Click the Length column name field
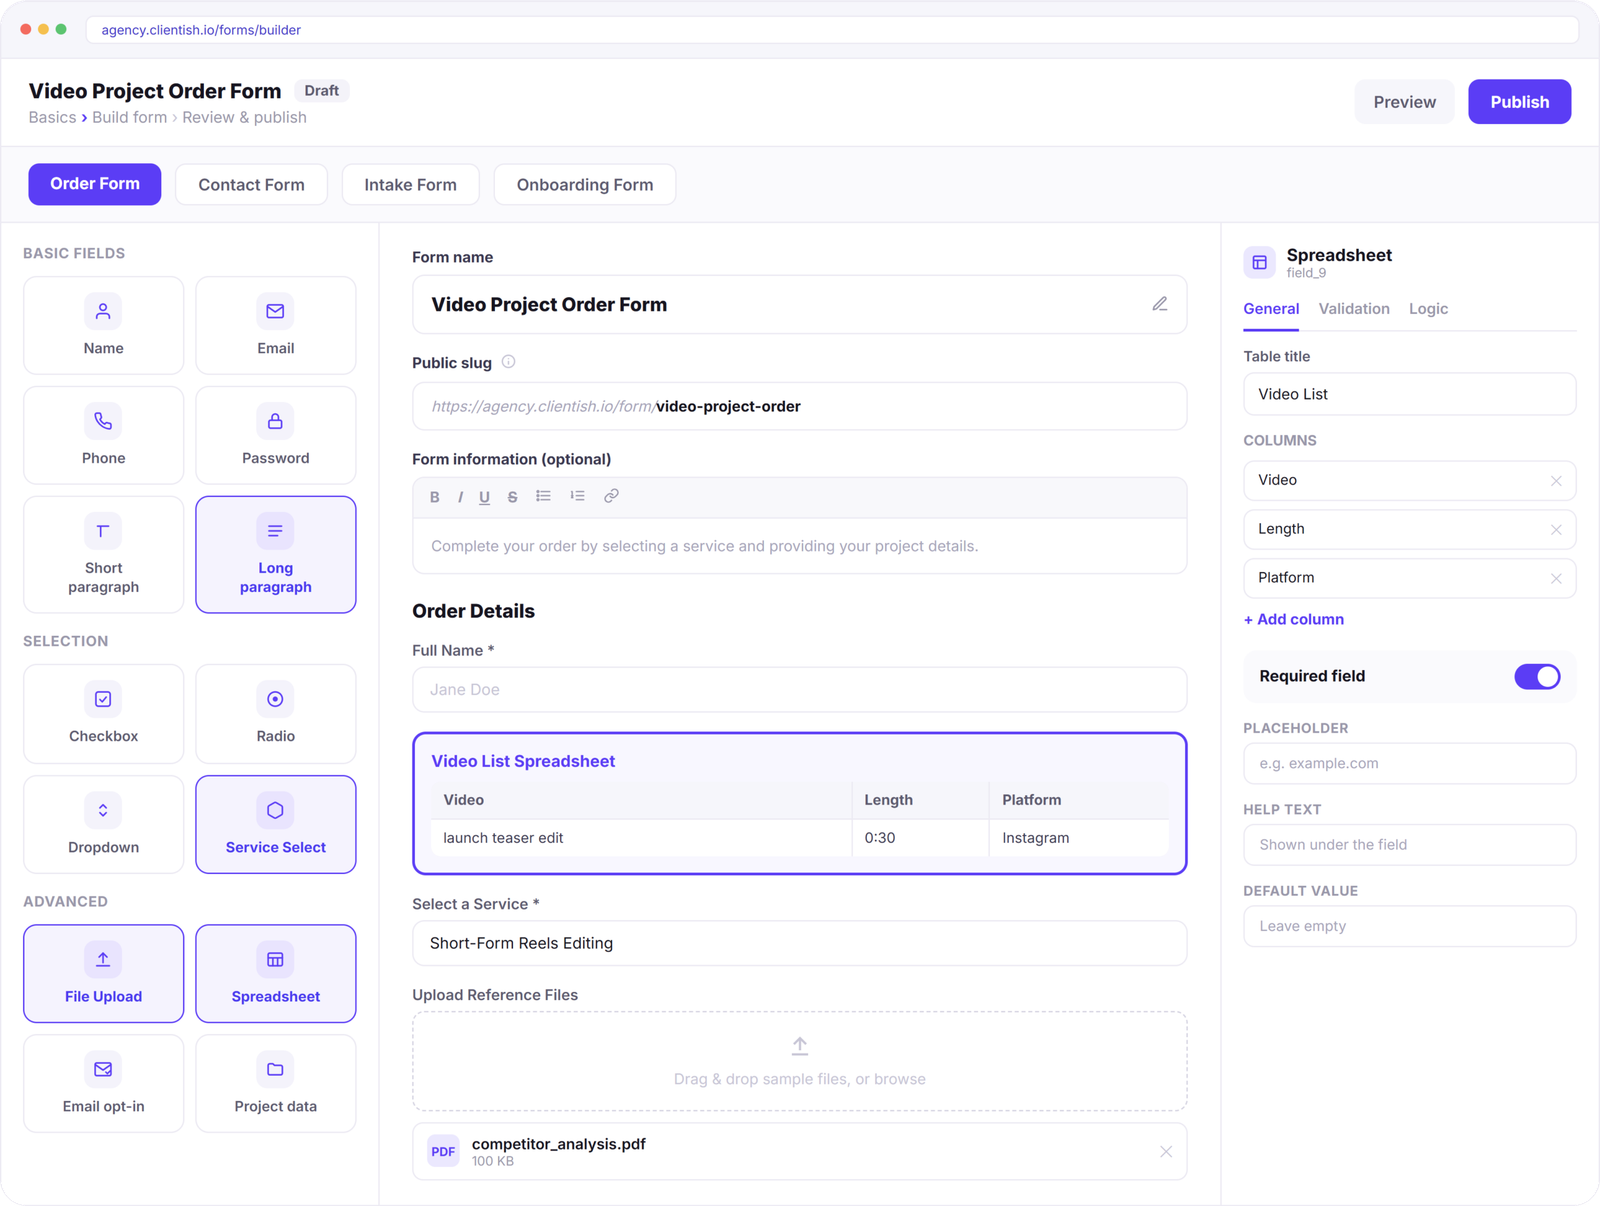Screen dimensions: 1600x1206 [x=1409, y=530]
